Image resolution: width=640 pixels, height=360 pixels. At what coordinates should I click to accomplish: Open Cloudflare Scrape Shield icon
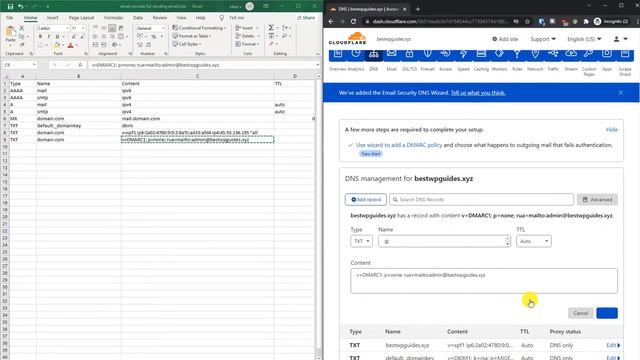(x=625, y=54)
